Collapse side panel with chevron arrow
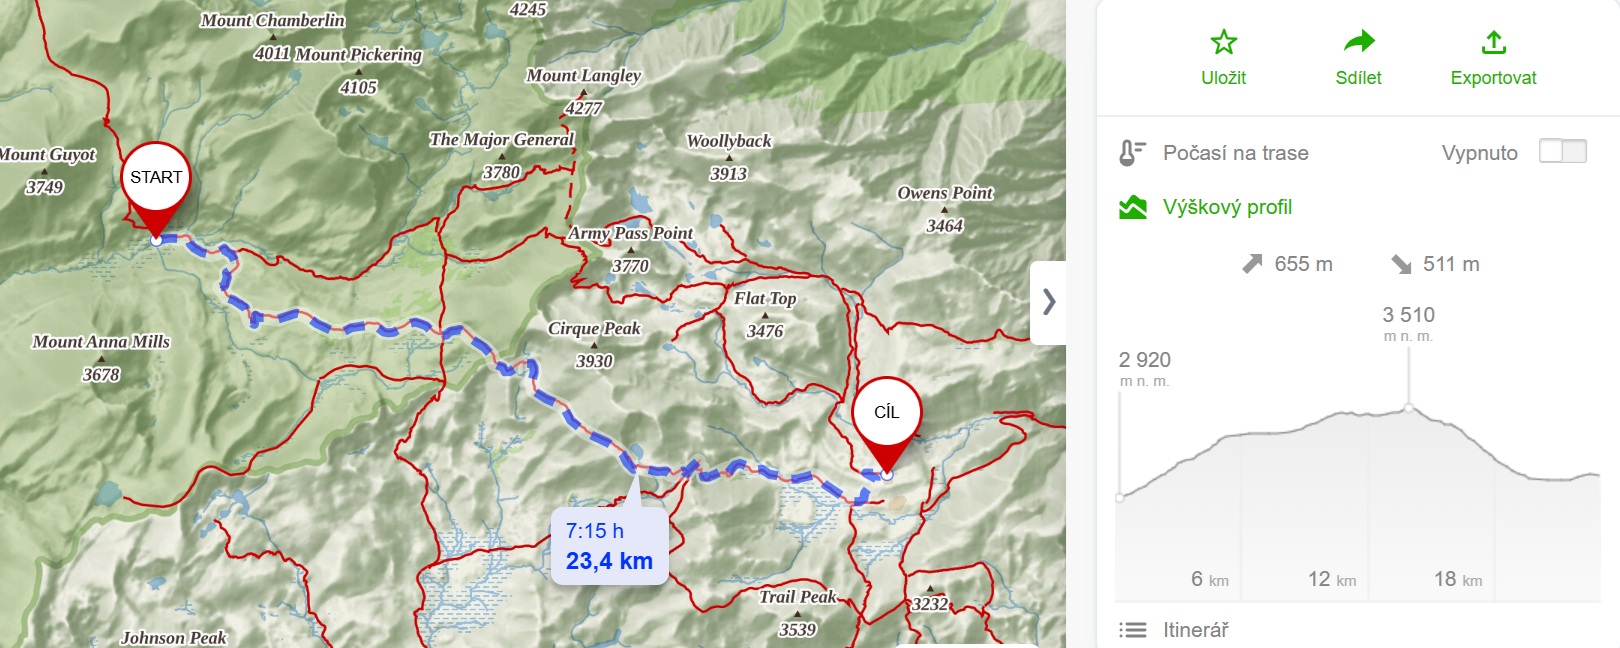This screenshot has width=1620, height=648. click(1048, 302)
